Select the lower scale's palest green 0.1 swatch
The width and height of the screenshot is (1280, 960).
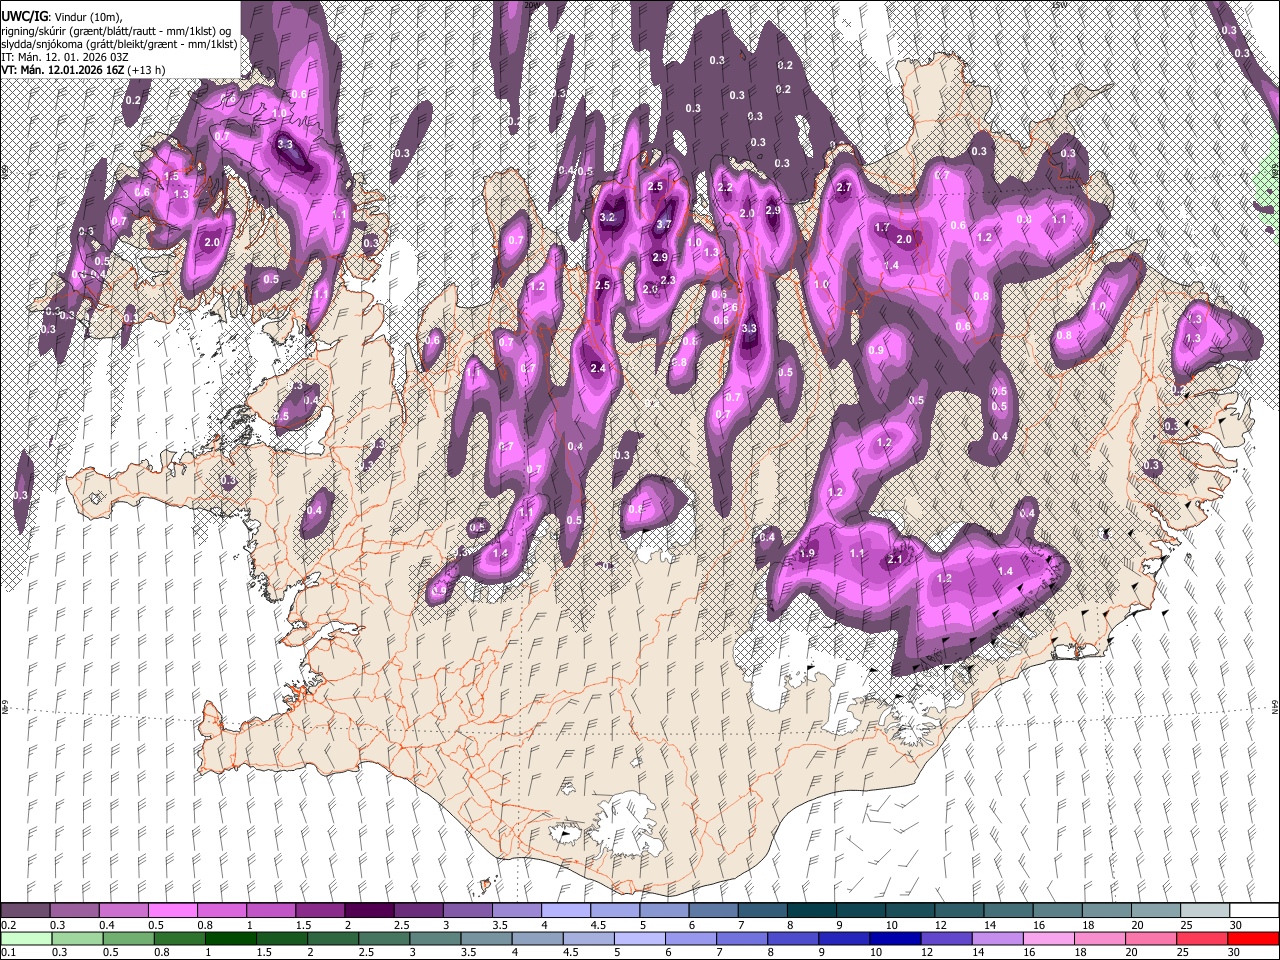[x=26, y=938]
